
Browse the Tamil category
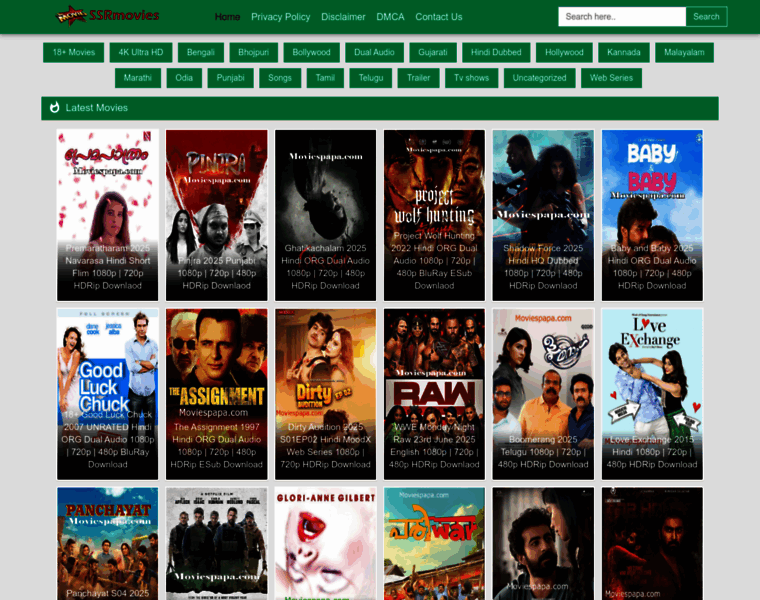click(x=325, y=78)
